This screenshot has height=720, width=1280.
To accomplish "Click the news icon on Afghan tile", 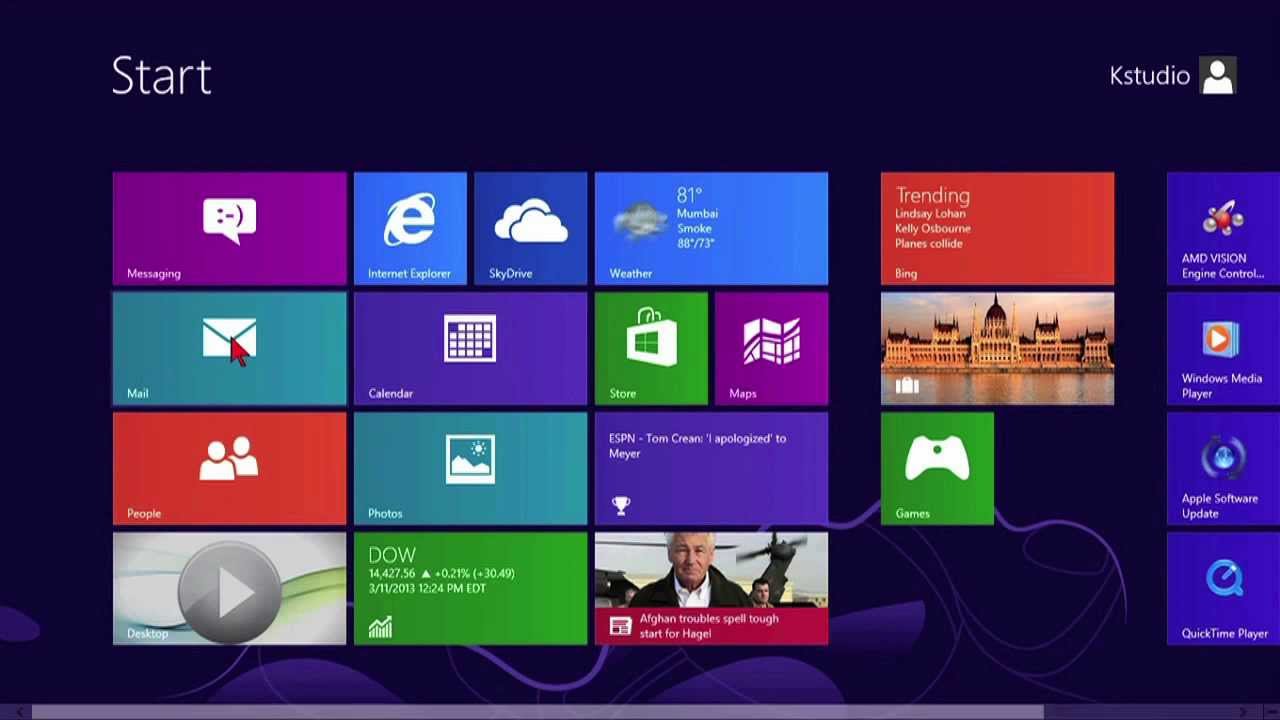I will pyautogui.click(x=620, y=626).
